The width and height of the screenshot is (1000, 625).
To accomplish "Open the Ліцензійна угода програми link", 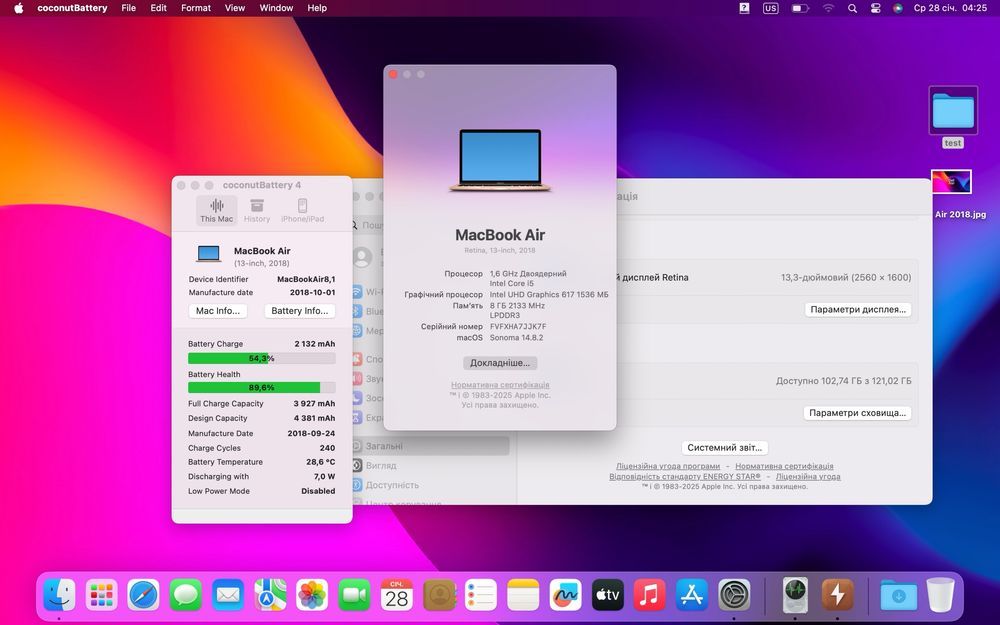I will coord(668,466).
